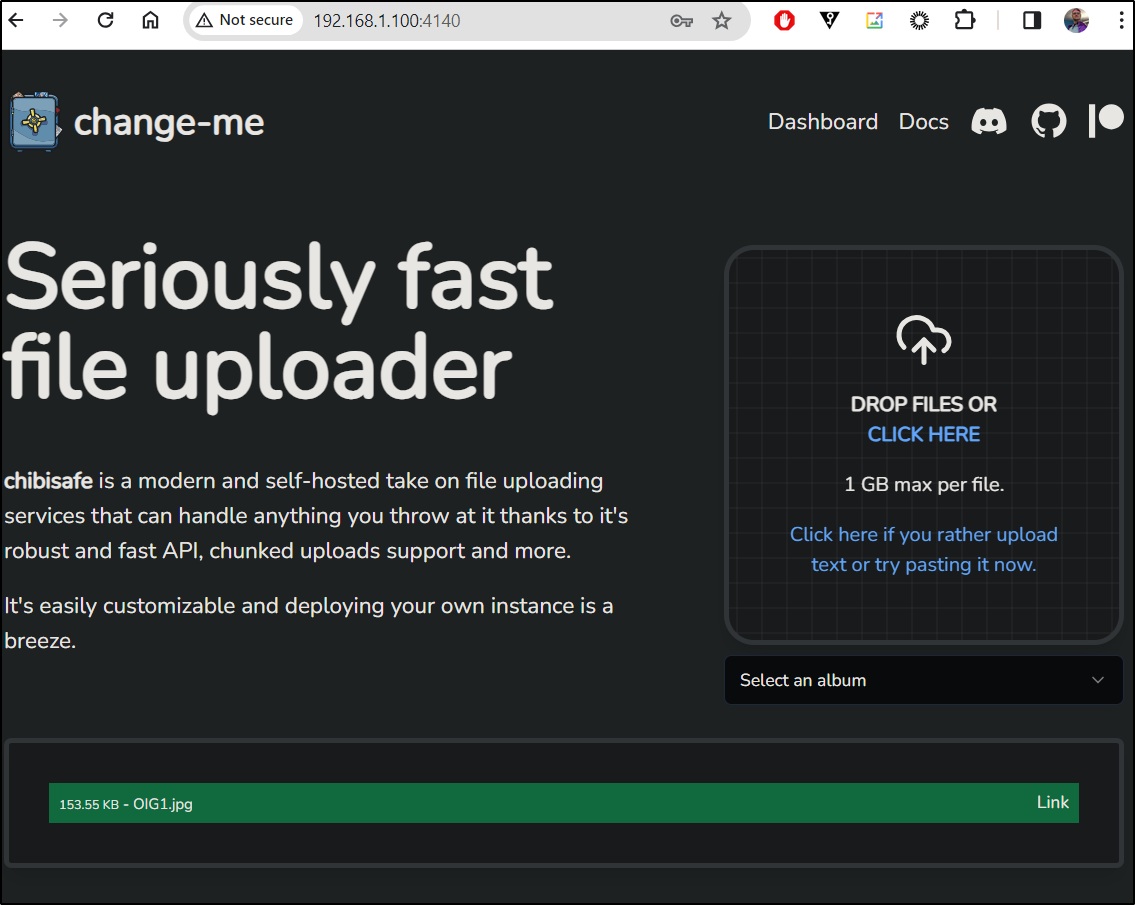
Task: Click the change-me site title
Action: coord(169,122)
